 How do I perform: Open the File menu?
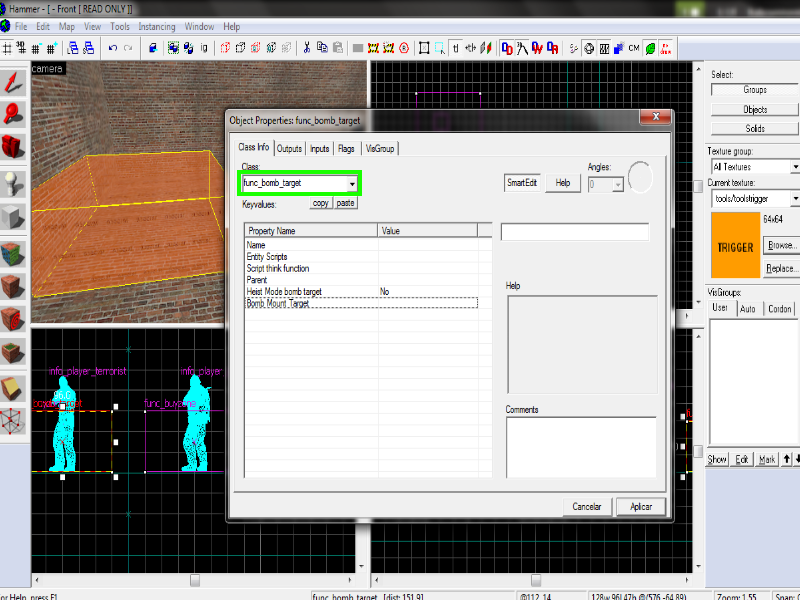[21, 27]
